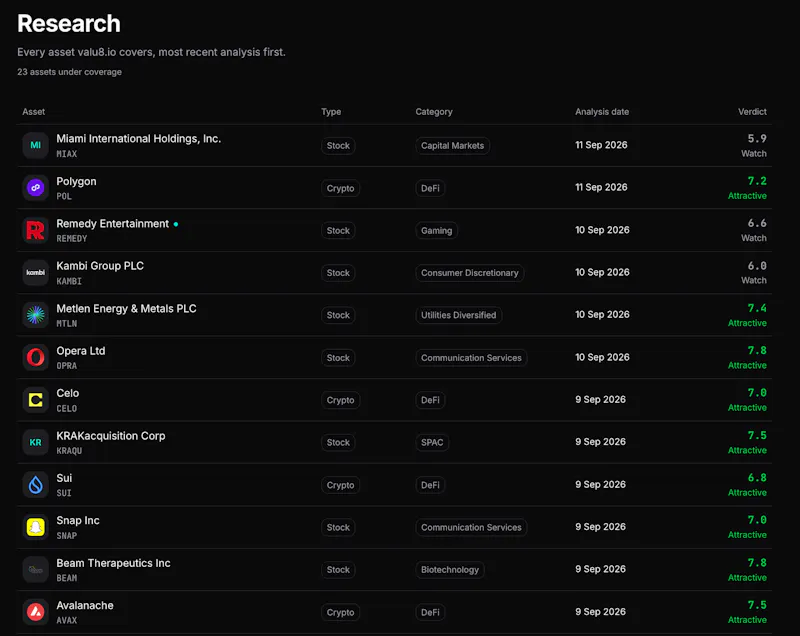Click the DeFi tag in Polygon row
800x636 pixels.
point(430,188)
